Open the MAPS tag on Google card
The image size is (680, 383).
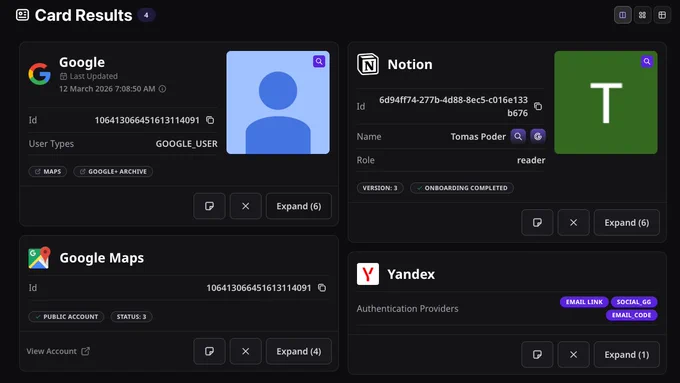point(48,171)
